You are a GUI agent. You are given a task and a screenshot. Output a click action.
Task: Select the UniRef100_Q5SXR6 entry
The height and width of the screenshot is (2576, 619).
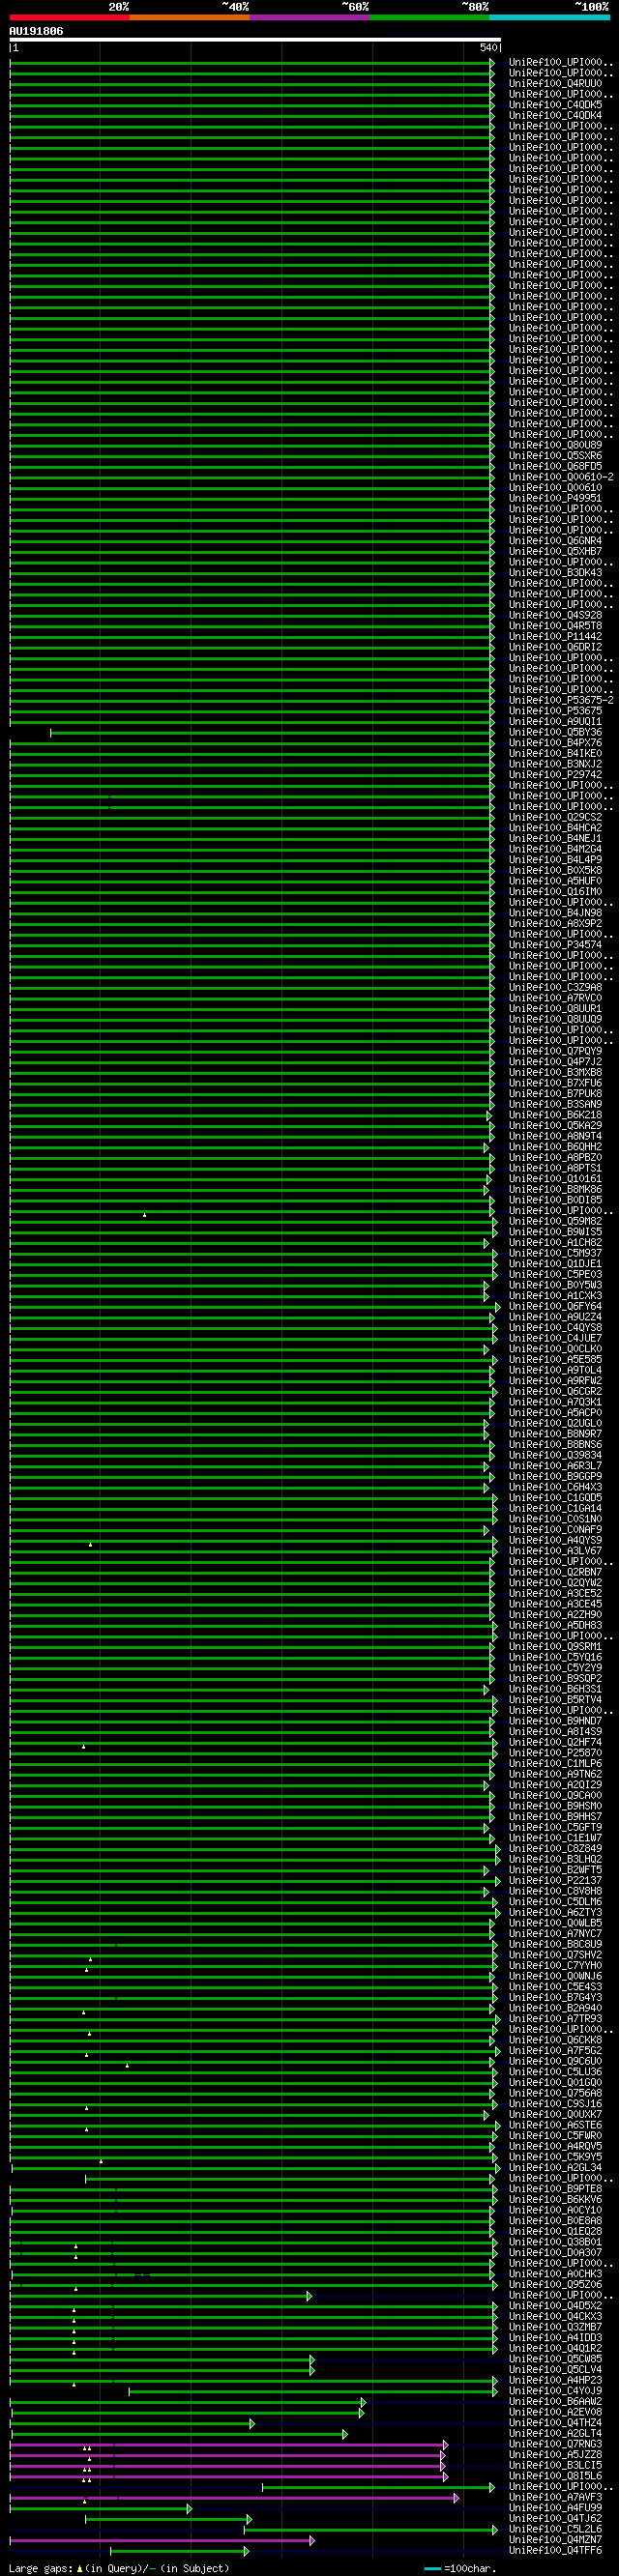pyautogui.click(x=555, y=456)
